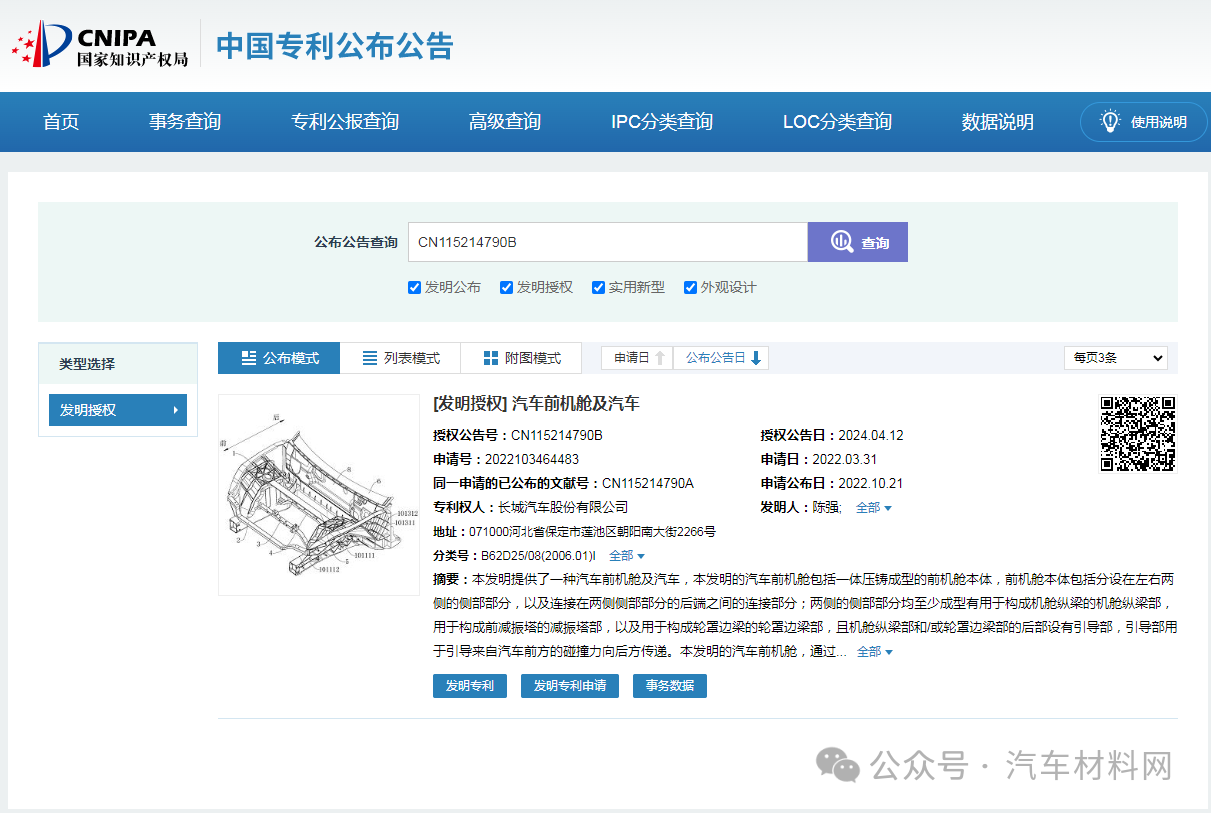The image size is (1211, 813).
Task: Switch to 附图模式 grid view icon
Action: tap(490, 358)
